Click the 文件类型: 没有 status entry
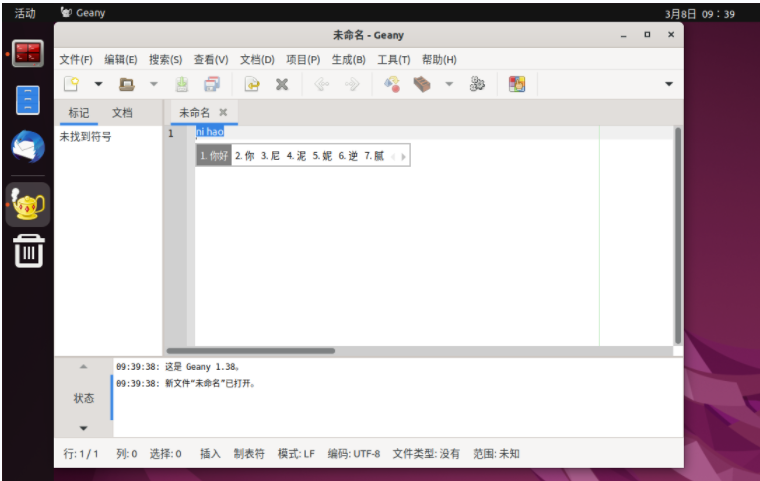760x481 pixels. tap(426, 454)
